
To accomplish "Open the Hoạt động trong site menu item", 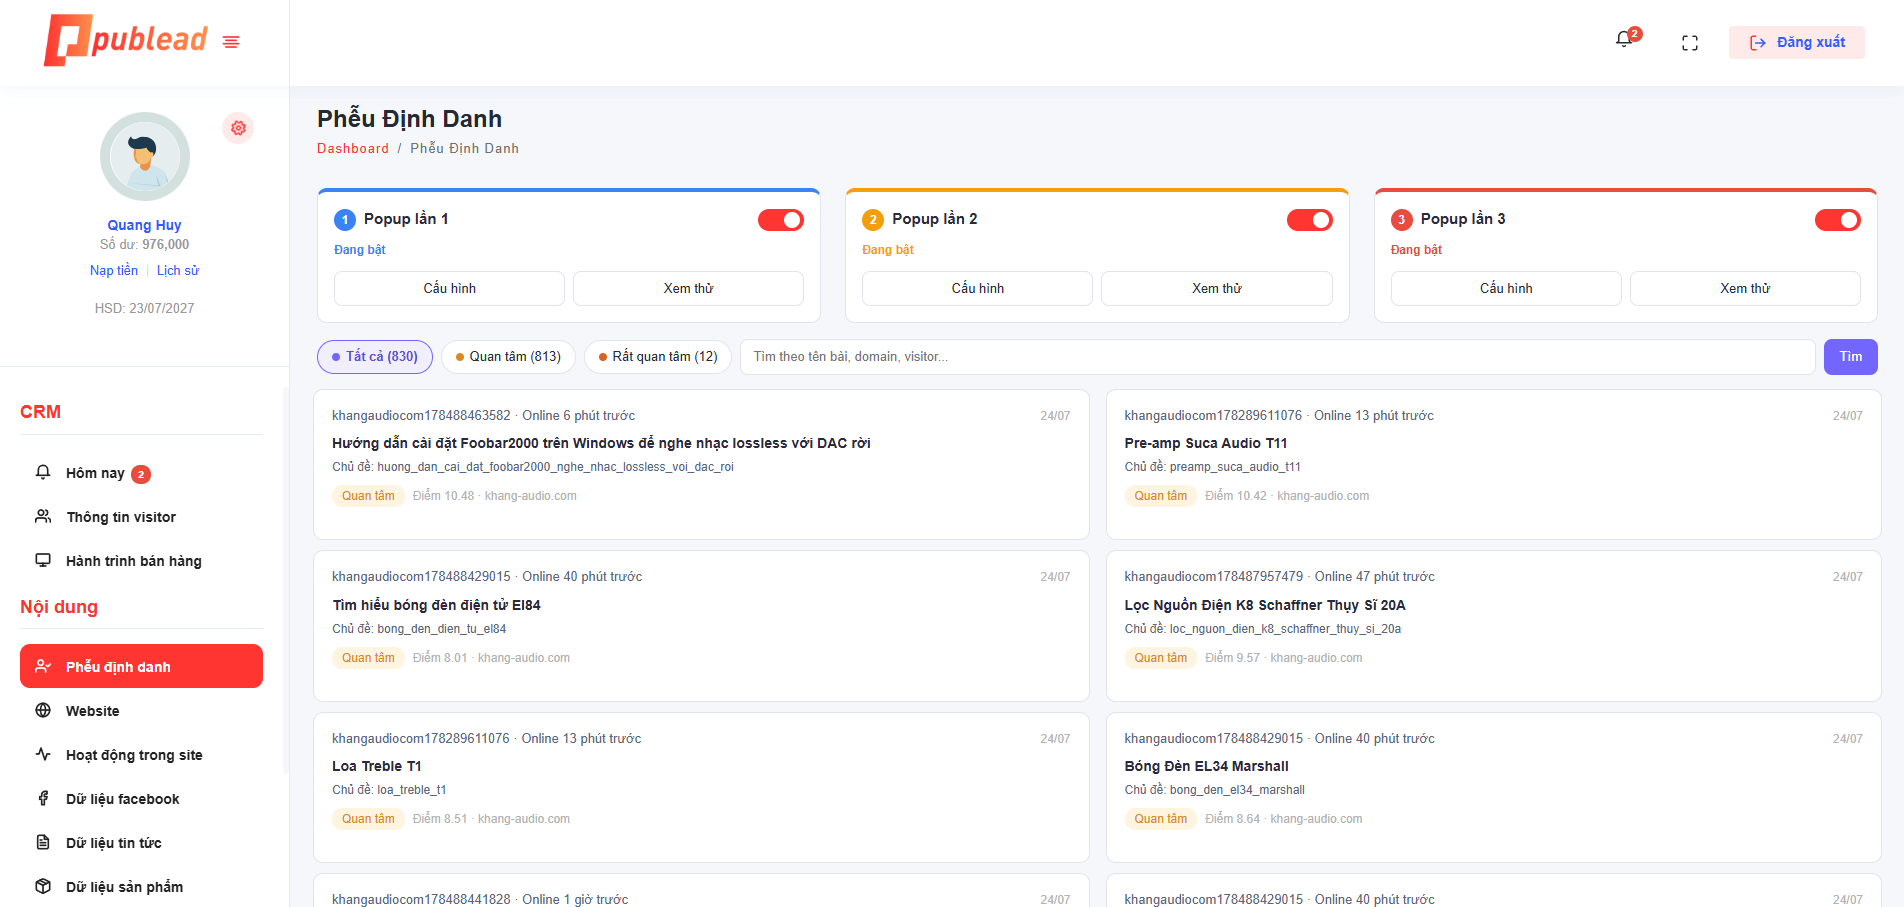I will [x=141, y=755].
